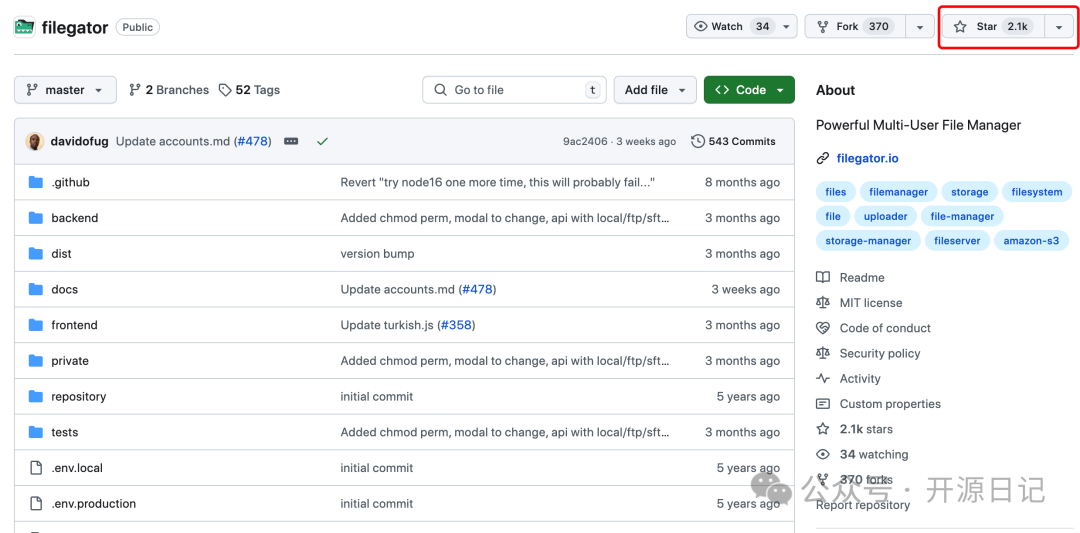Open the Star lists dropdown arrow
This screenshot has height=533, width=1080.
1059,26
